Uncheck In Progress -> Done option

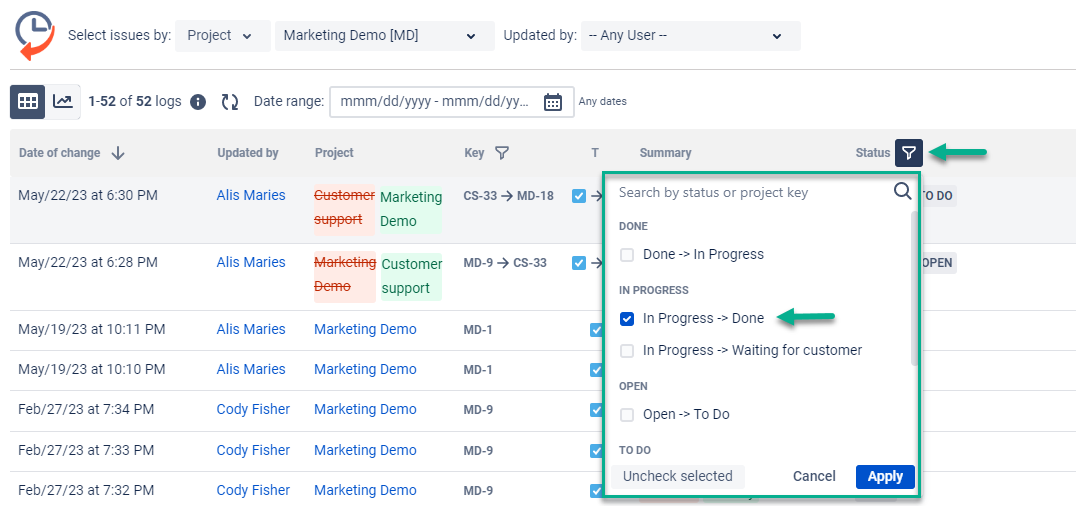627,319
